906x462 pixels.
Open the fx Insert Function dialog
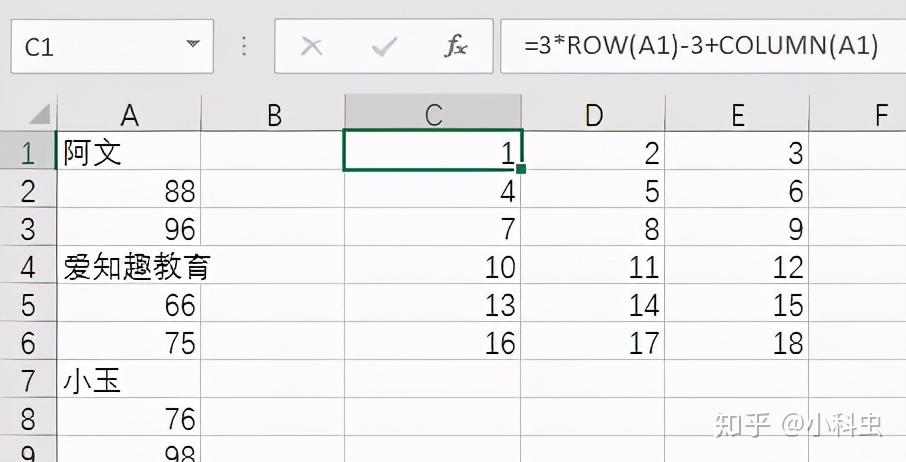(456, 46)
